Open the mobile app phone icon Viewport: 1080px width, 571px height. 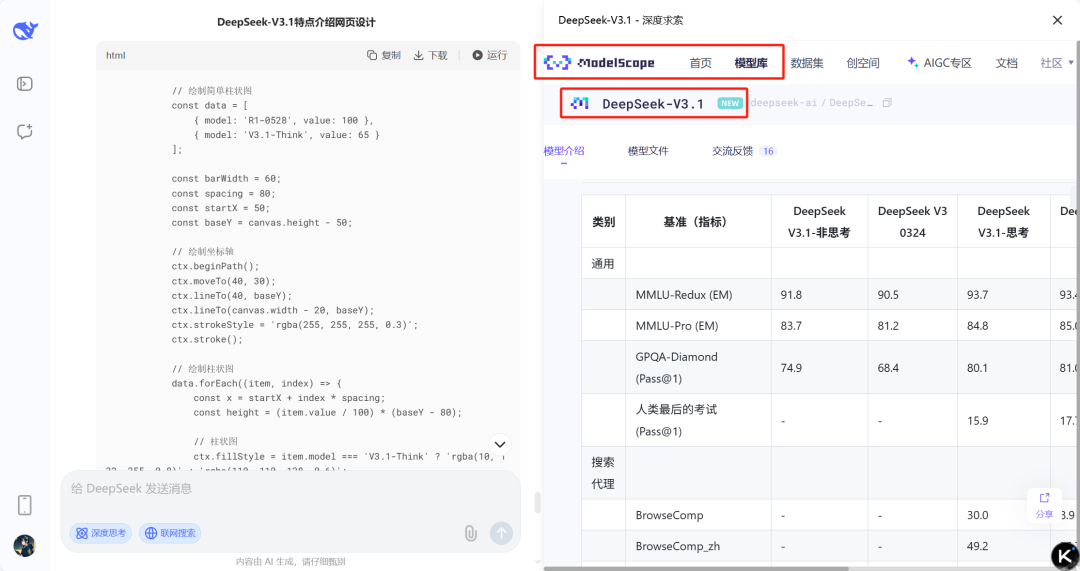click(x=25, y=505)
